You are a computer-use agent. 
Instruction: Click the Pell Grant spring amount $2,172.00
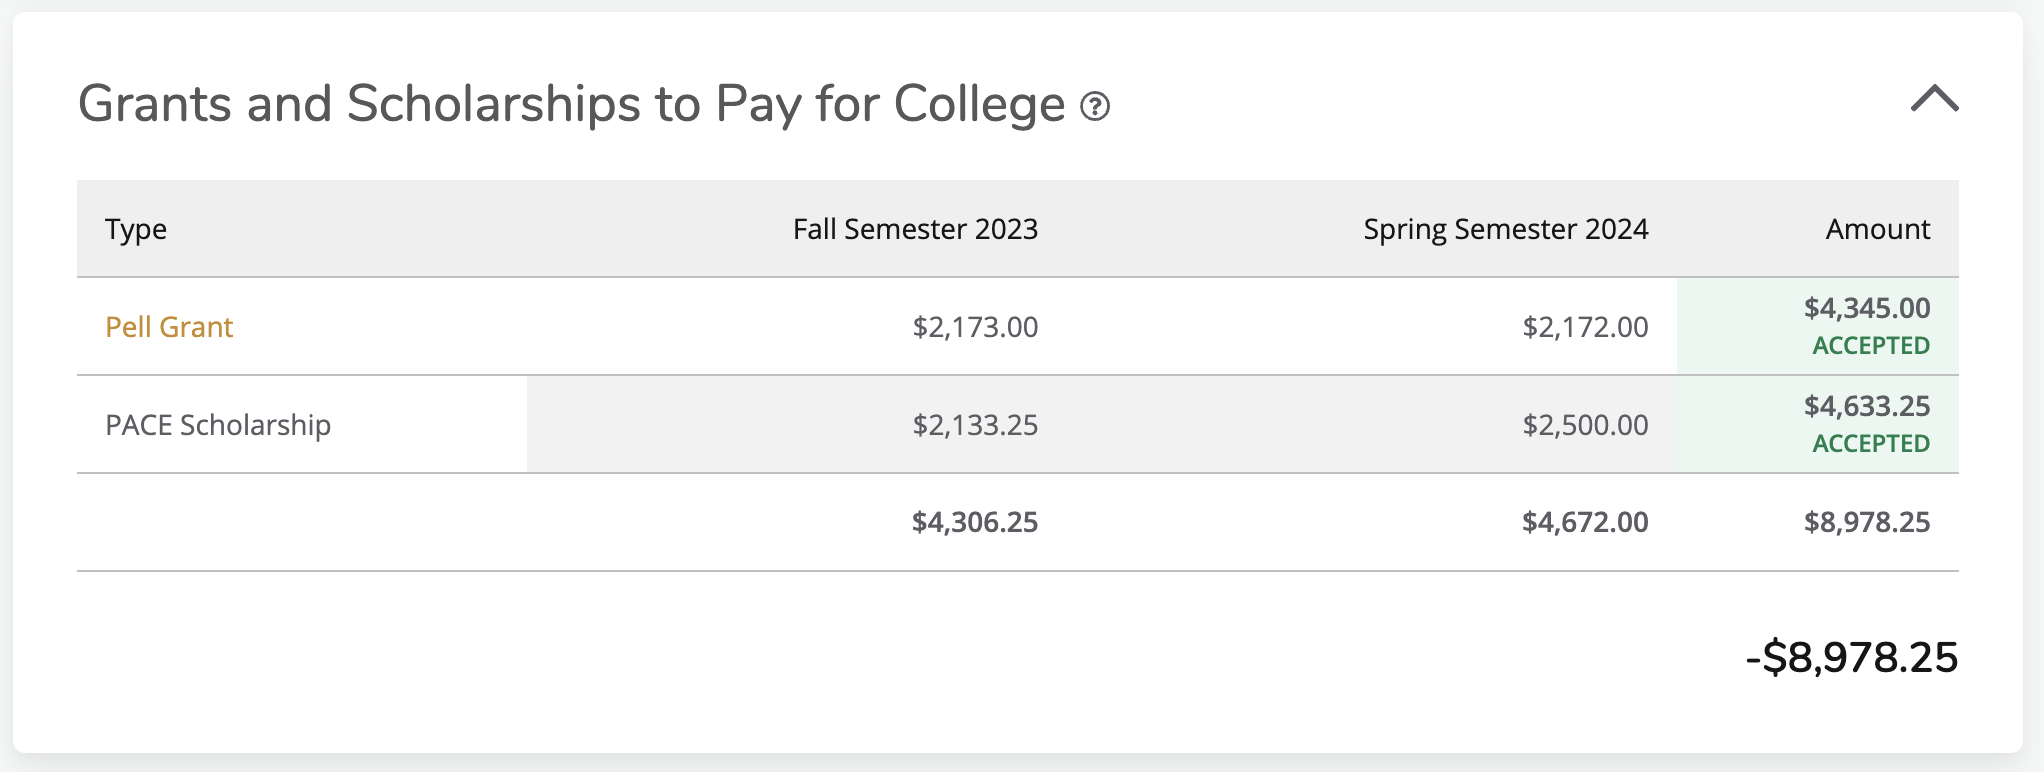pos(1585,327)
